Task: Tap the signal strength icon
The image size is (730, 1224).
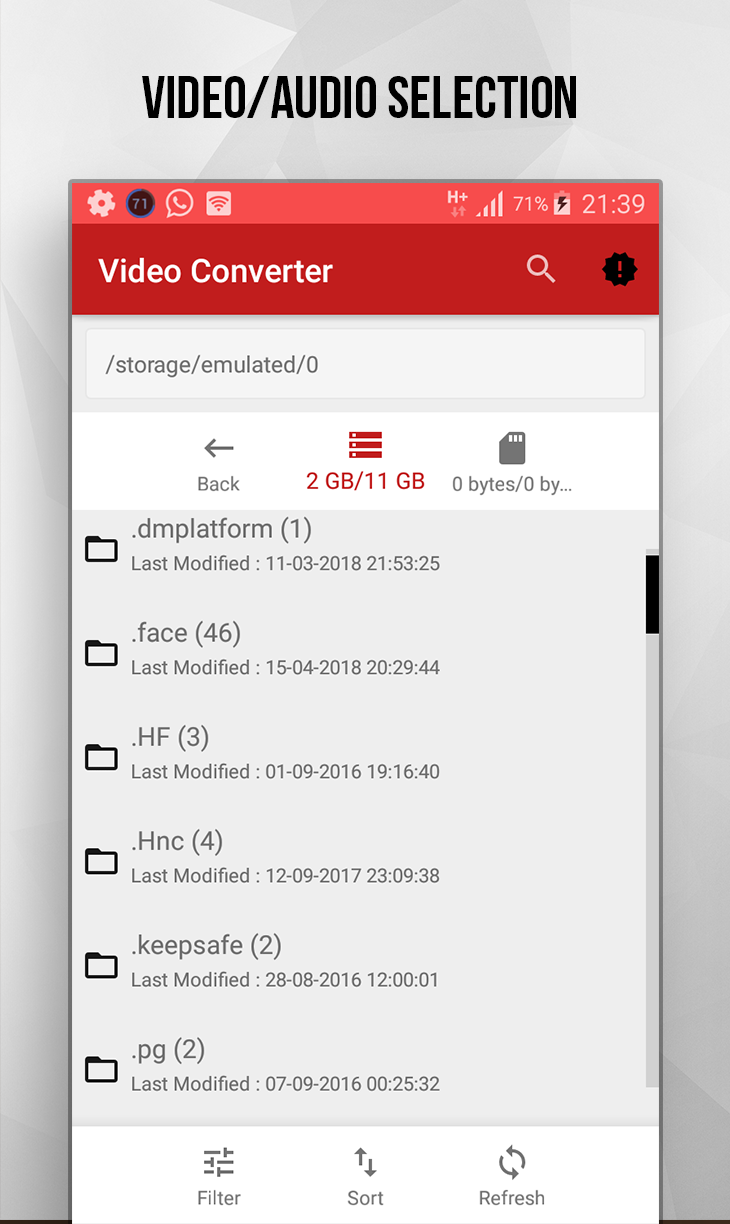Action: tap(490, 205)
